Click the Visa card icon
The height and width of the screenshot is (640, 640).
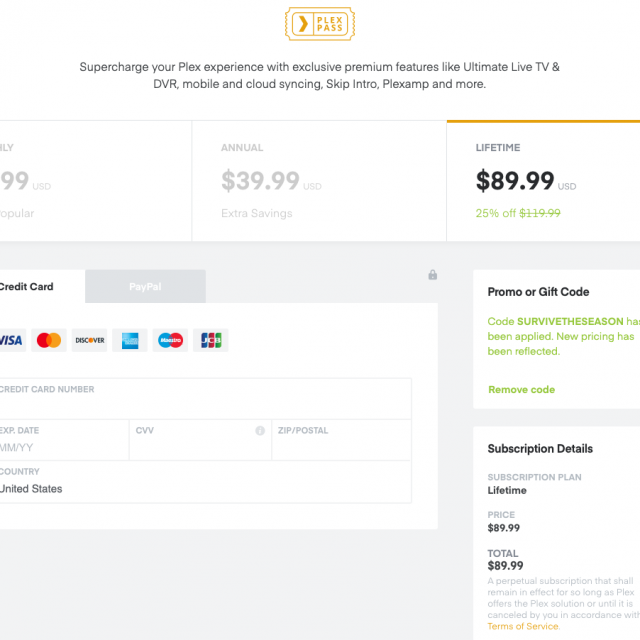[x=10, y=340]
